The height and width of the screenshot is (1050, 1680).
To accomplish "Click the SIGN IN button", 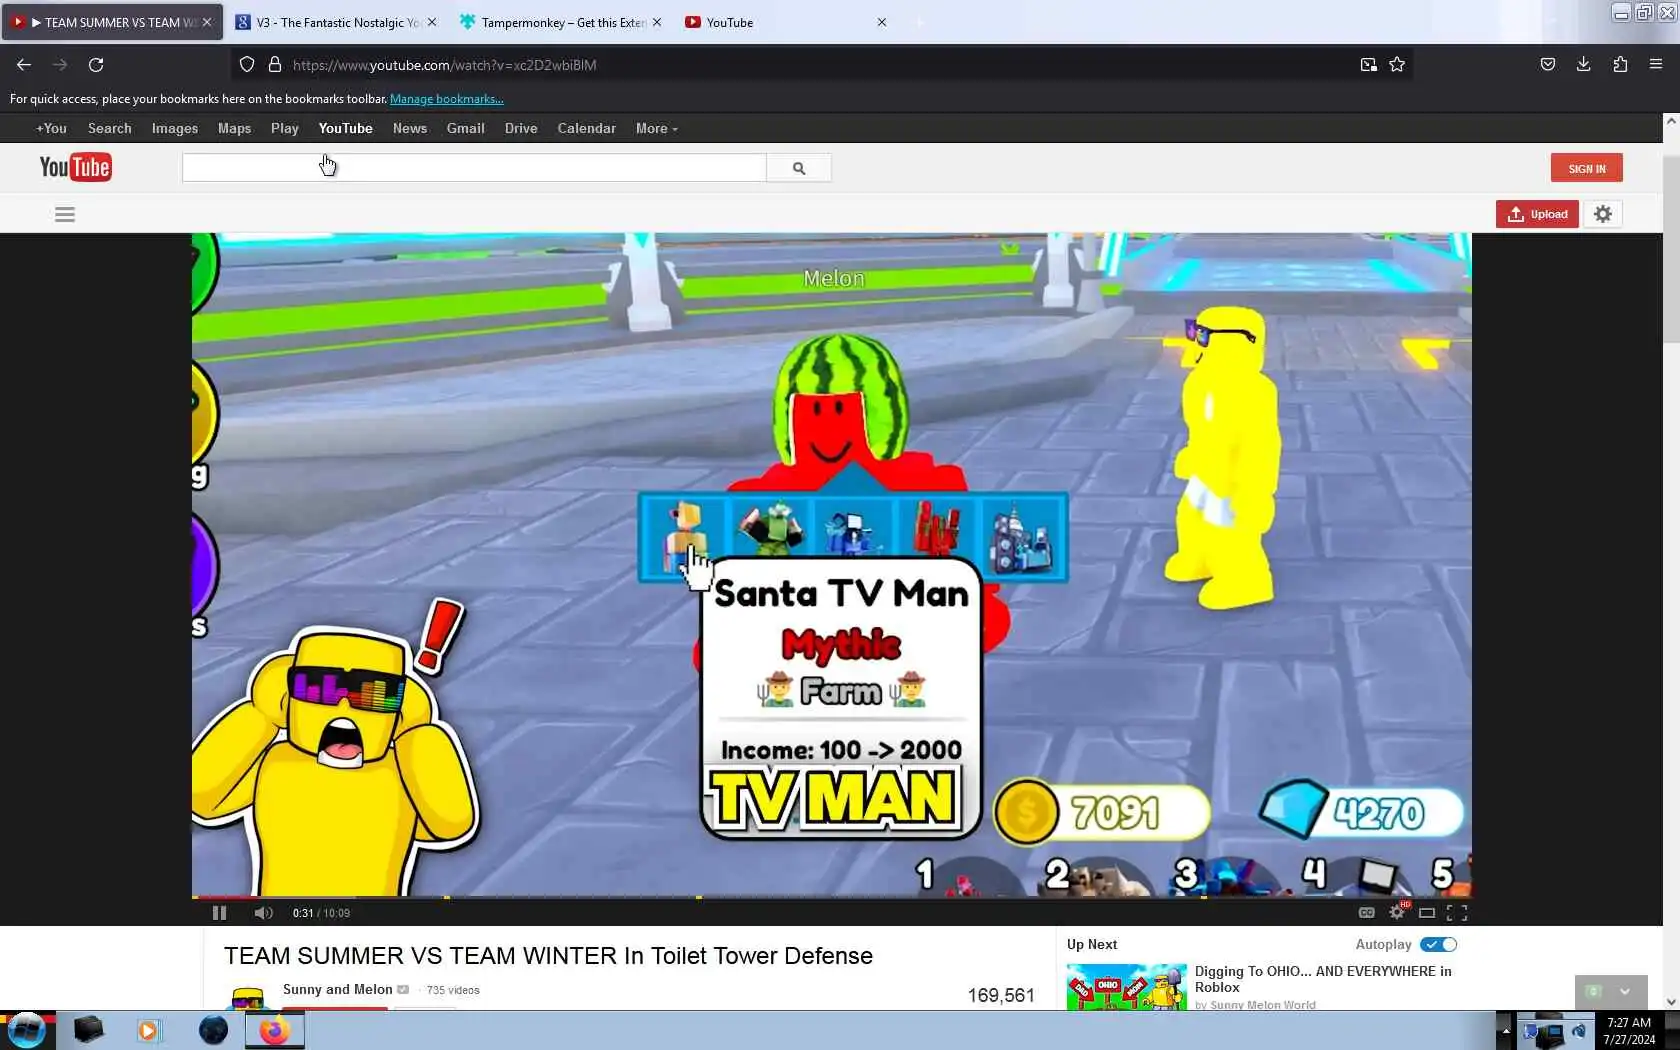I will (1586, 168).
